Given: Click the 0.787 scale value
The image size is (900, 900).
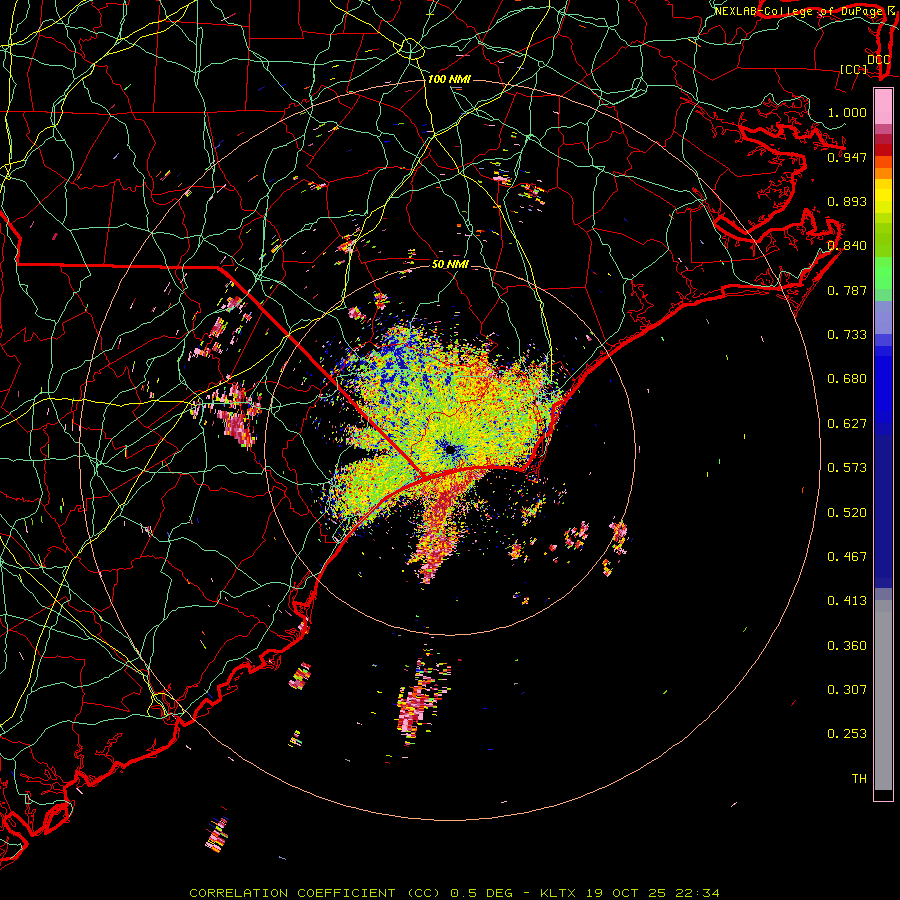Looking at the screenshot, I should (847, 290).
